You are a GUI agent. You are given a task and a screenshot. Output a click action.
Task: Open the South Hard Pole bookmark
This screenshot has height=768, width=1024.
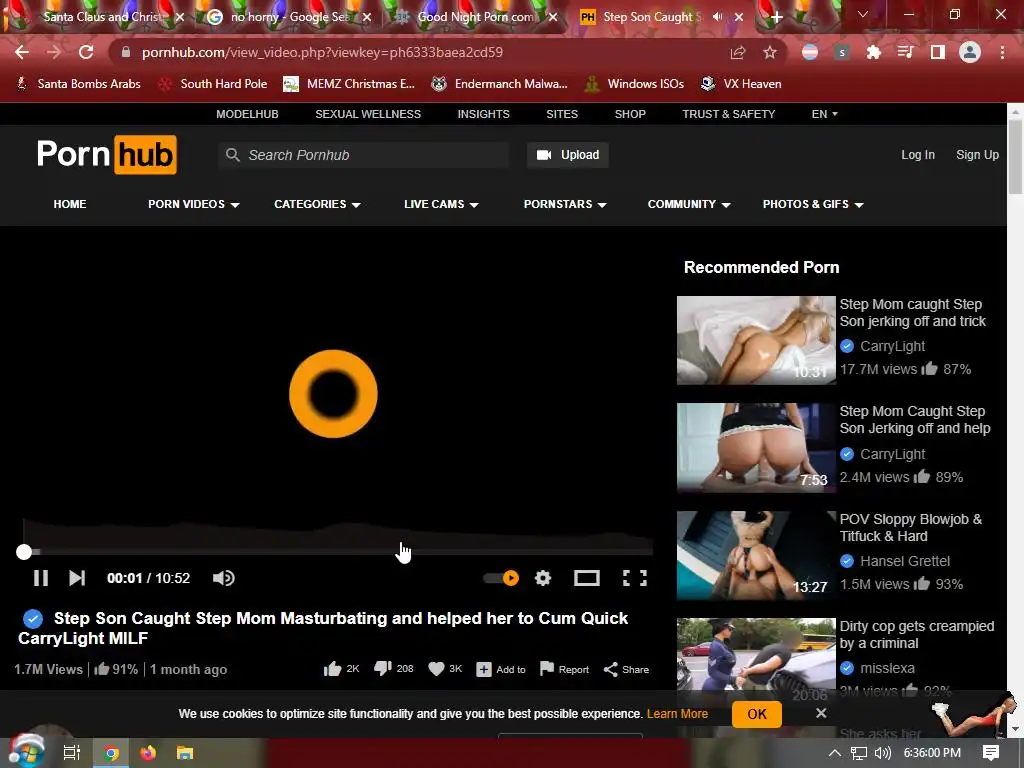coord(213,84)
